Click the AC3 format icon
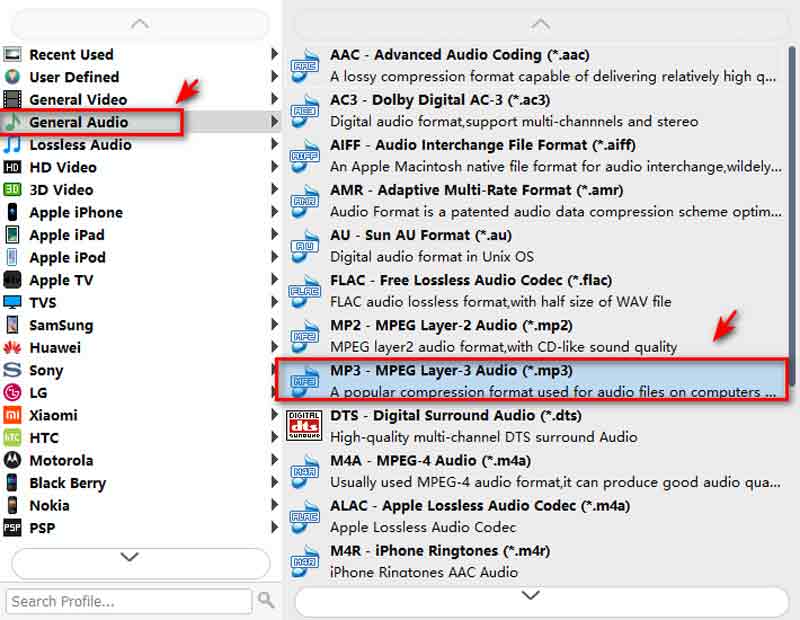The width and height of the screenshot is (800, 620). (305, 110)
